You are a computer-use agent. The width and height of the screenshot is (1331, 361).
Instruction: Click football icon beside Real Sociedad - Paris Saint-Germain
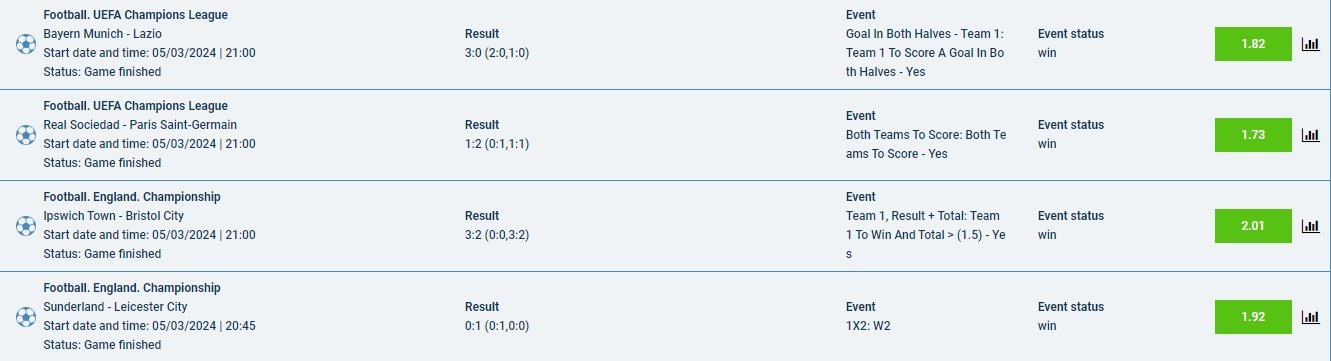click(26, 135)
